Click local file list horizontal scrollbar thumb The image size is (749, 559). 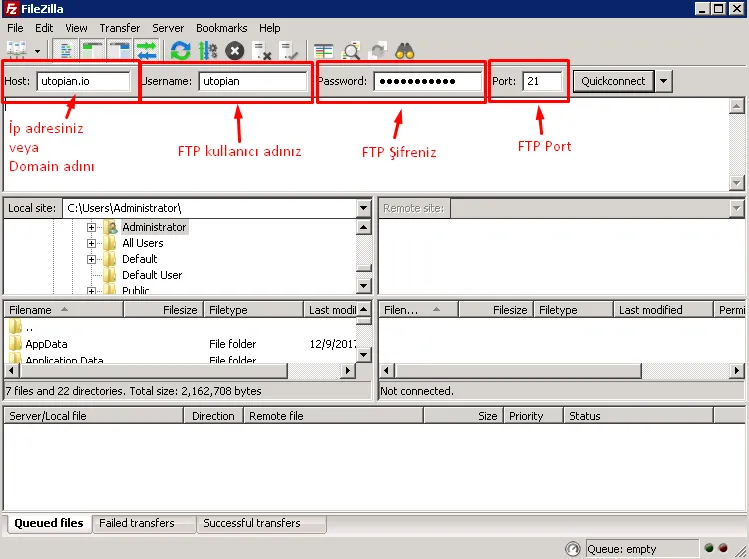(x=153, y=370)
